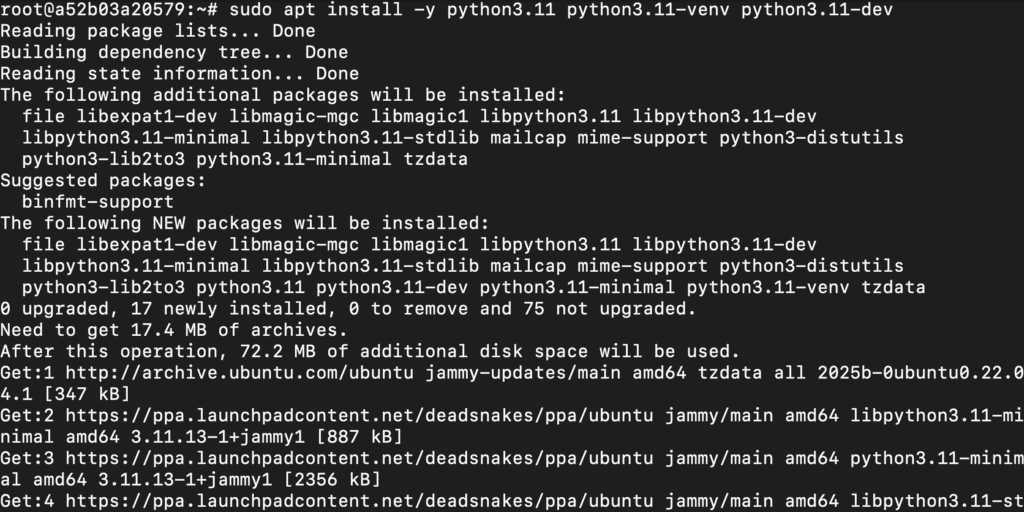This screenshot has width=1024, height=512.
Task: Click the '0 upgraded, 17 newly installed' summary line
Action: (348, 308)
